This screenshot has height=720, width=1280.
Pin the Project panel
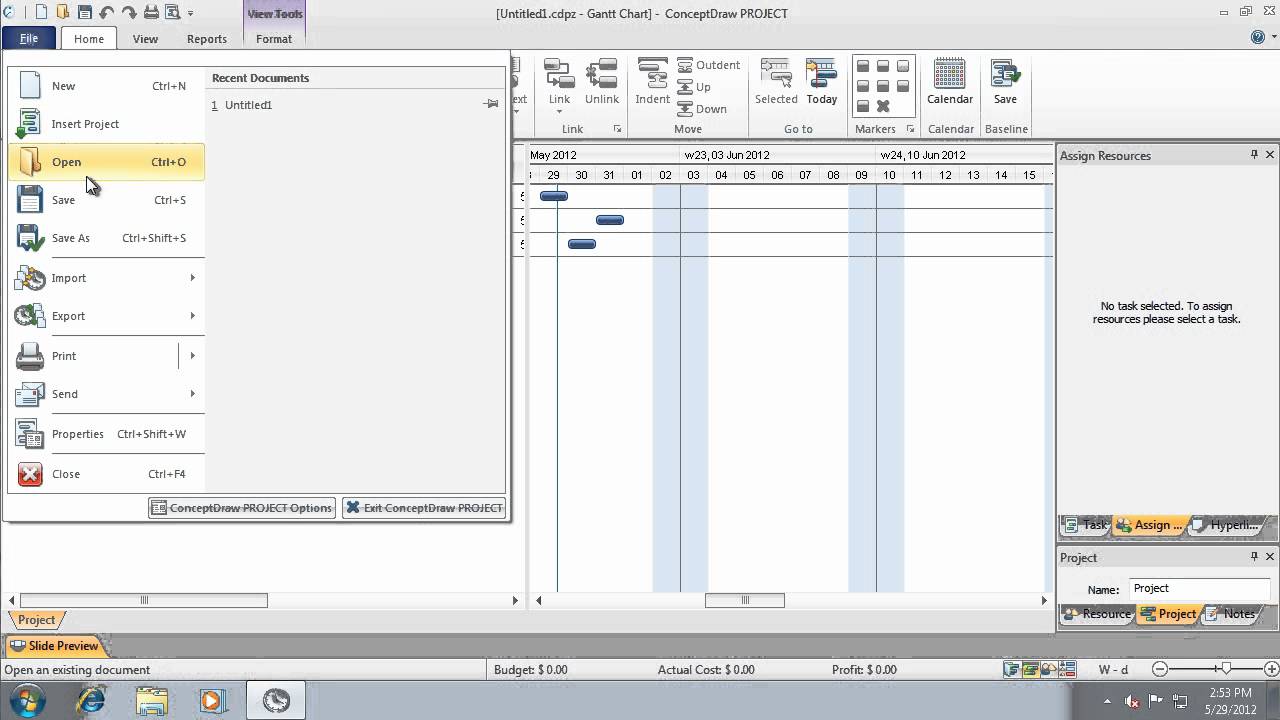[x=1254, y=557]
